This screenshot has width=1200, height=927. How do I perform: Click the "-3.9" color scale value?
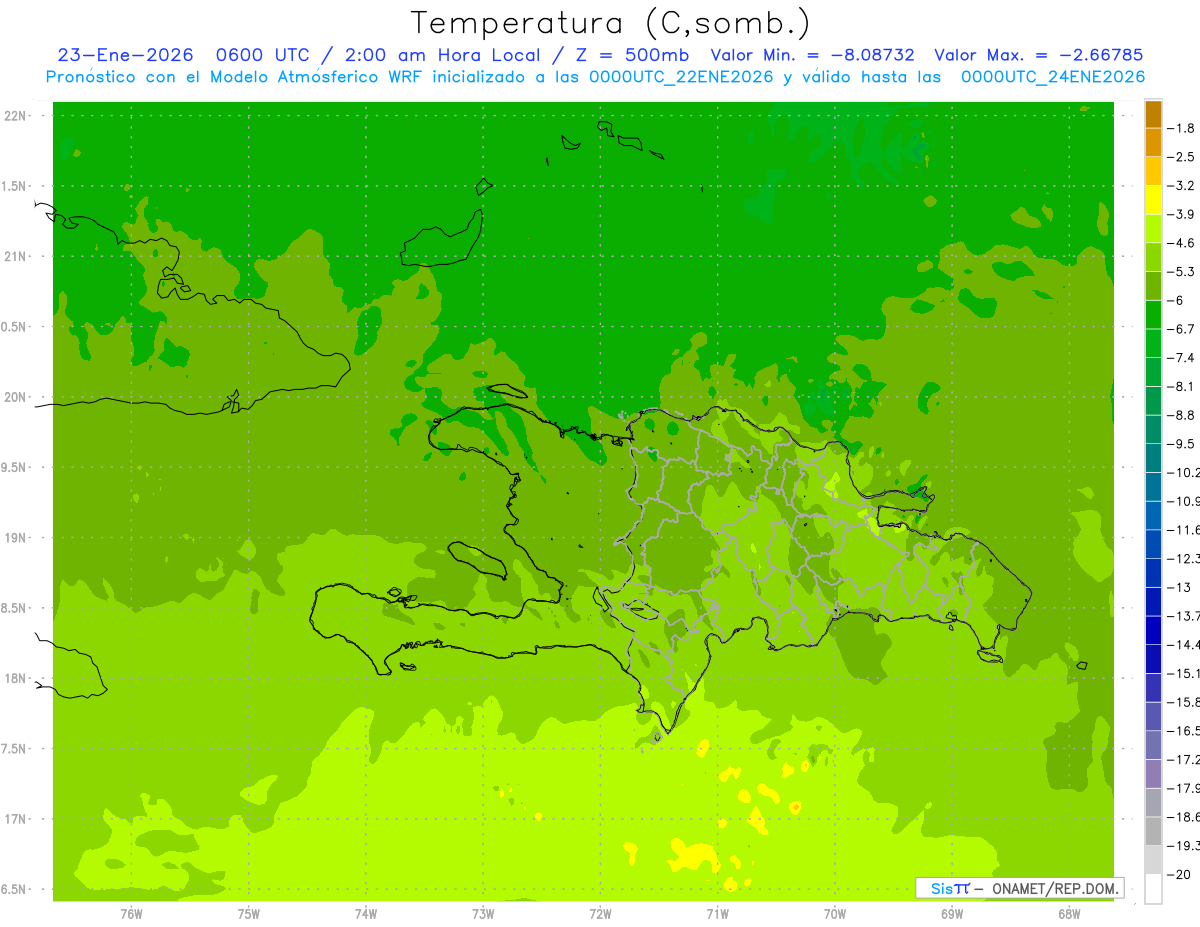coord(1183,214)
